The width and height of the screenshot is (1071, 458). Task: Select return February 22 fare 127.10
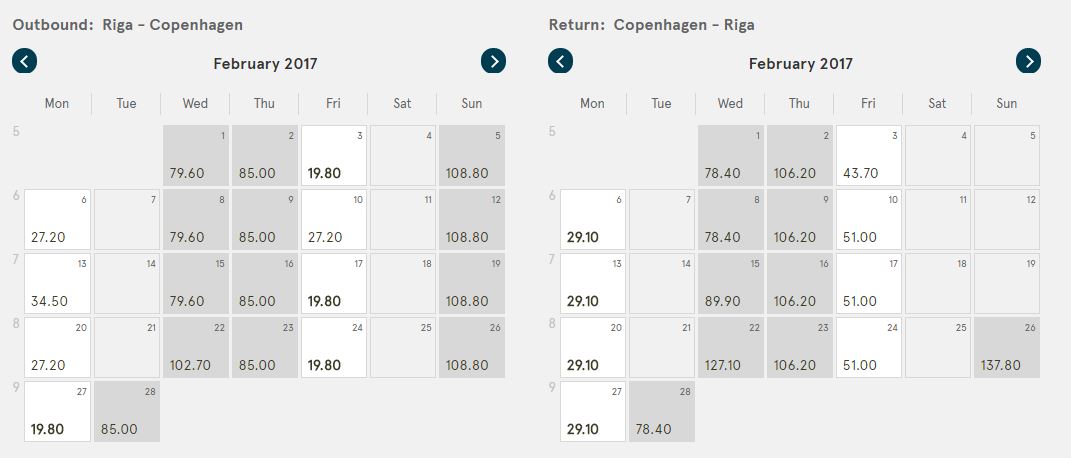731,347
